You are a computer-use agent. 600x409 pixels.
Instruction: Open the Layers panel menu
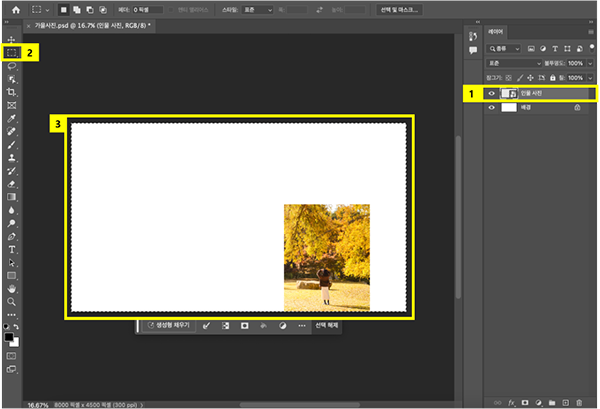[x=591, y=32]
